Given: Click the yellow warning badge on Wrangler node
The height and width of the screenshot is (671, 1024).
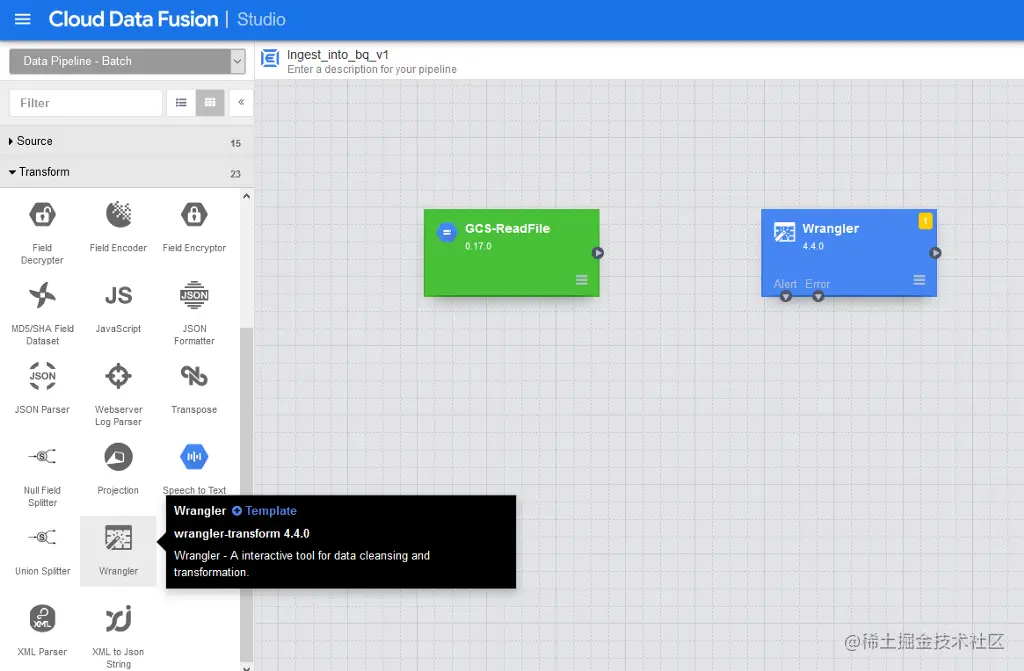Looking at the screenshot, I should [x=925, y=221].
